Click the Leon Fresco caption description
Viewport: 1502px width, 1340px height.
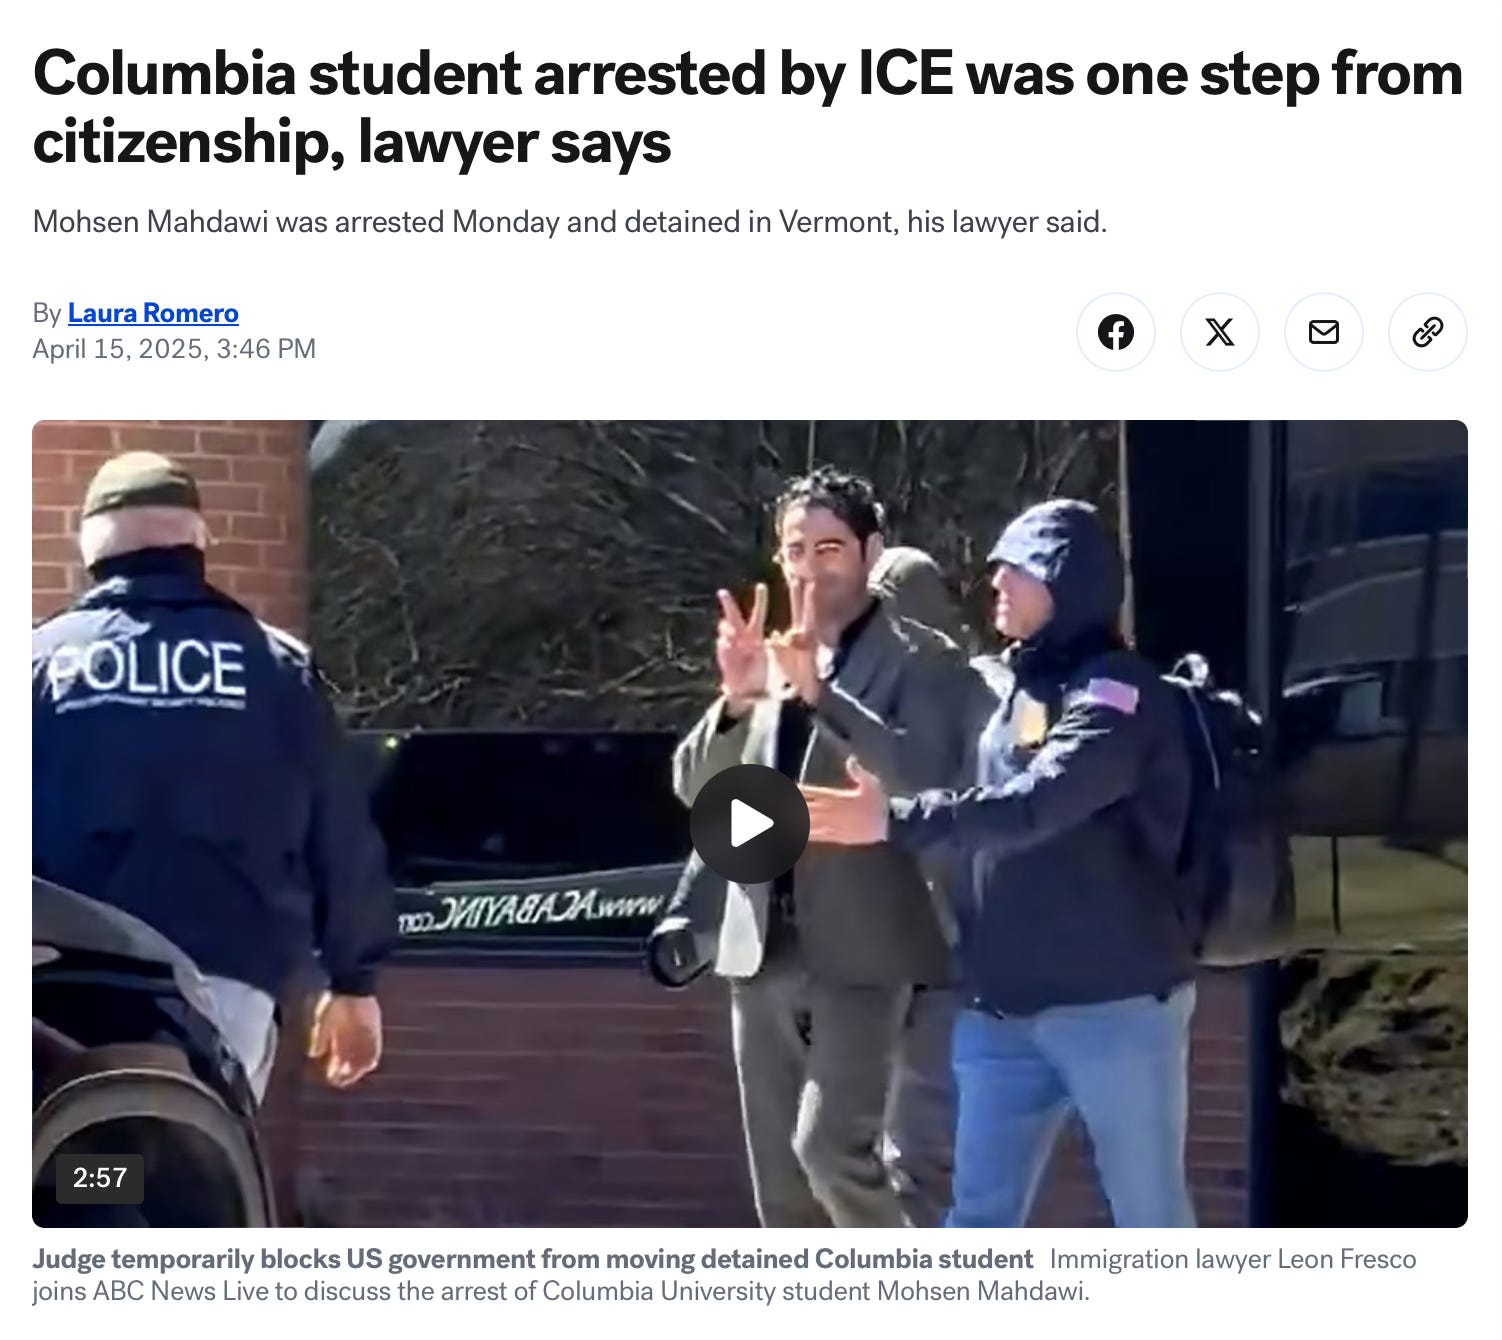coord(724,1275)
